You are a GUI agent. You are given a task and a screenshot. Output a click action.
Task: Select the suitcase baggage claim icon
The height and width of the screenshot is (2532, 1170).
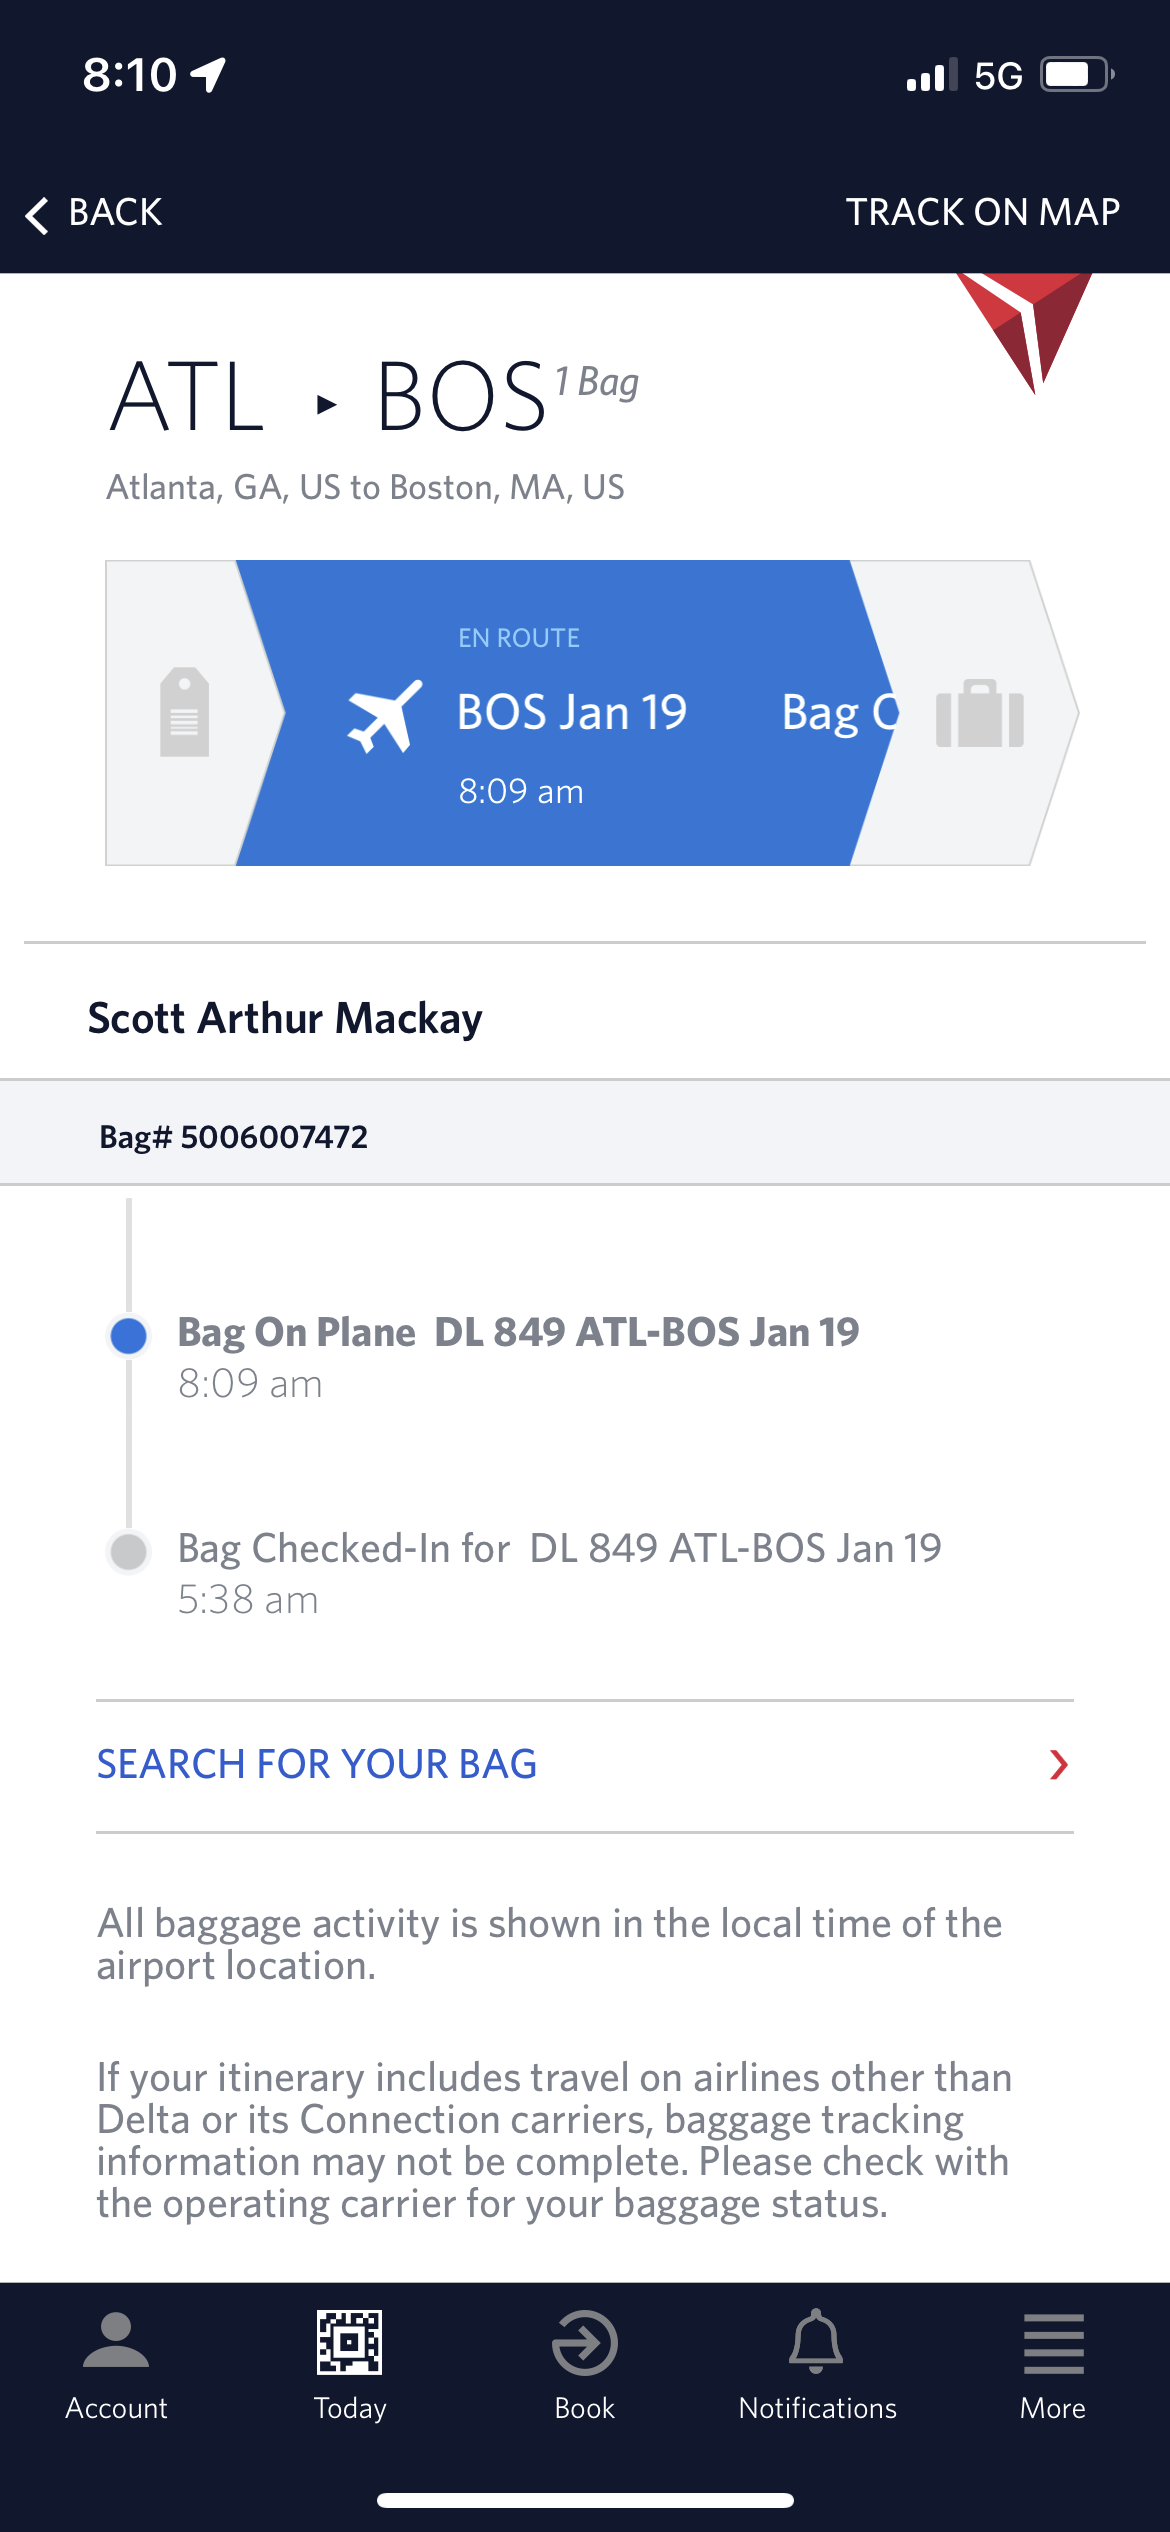[x=979, y=713]
